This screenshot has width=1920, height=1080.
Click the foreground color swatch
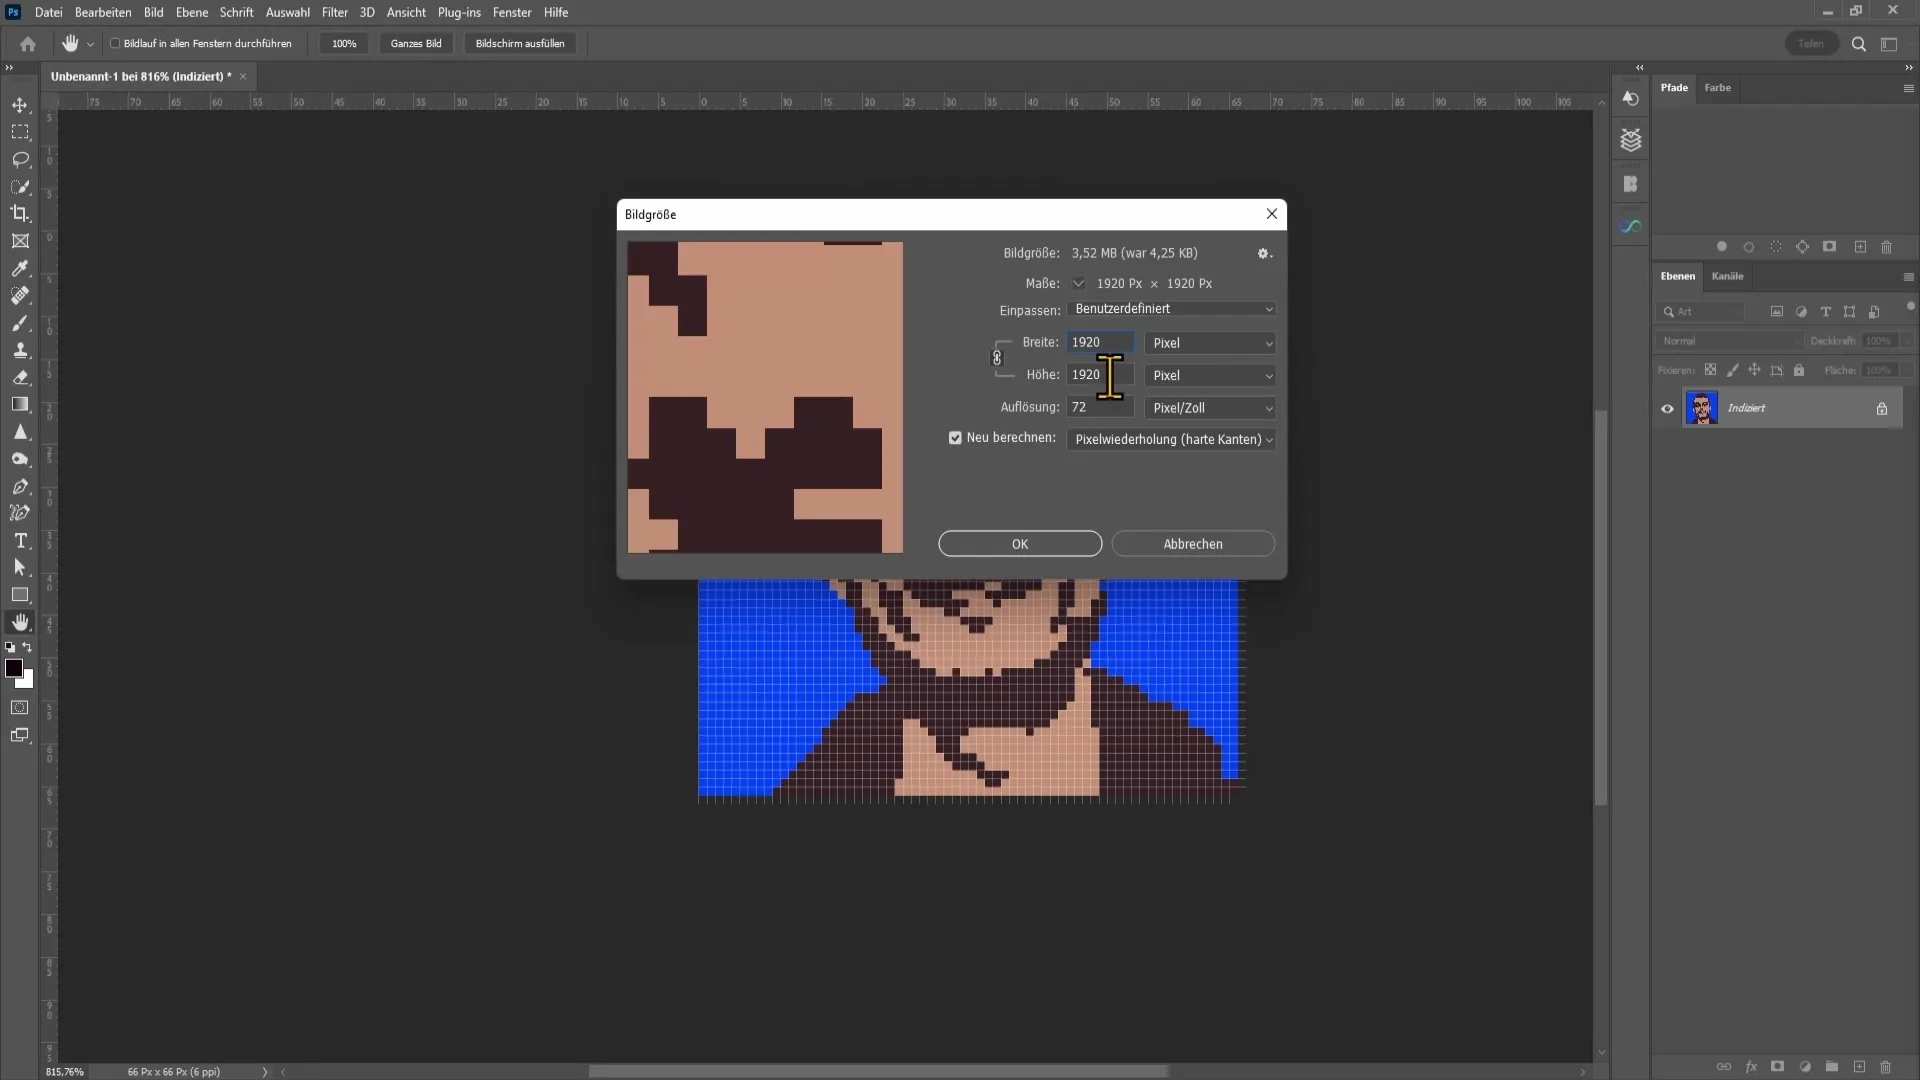tap(13, 668)
